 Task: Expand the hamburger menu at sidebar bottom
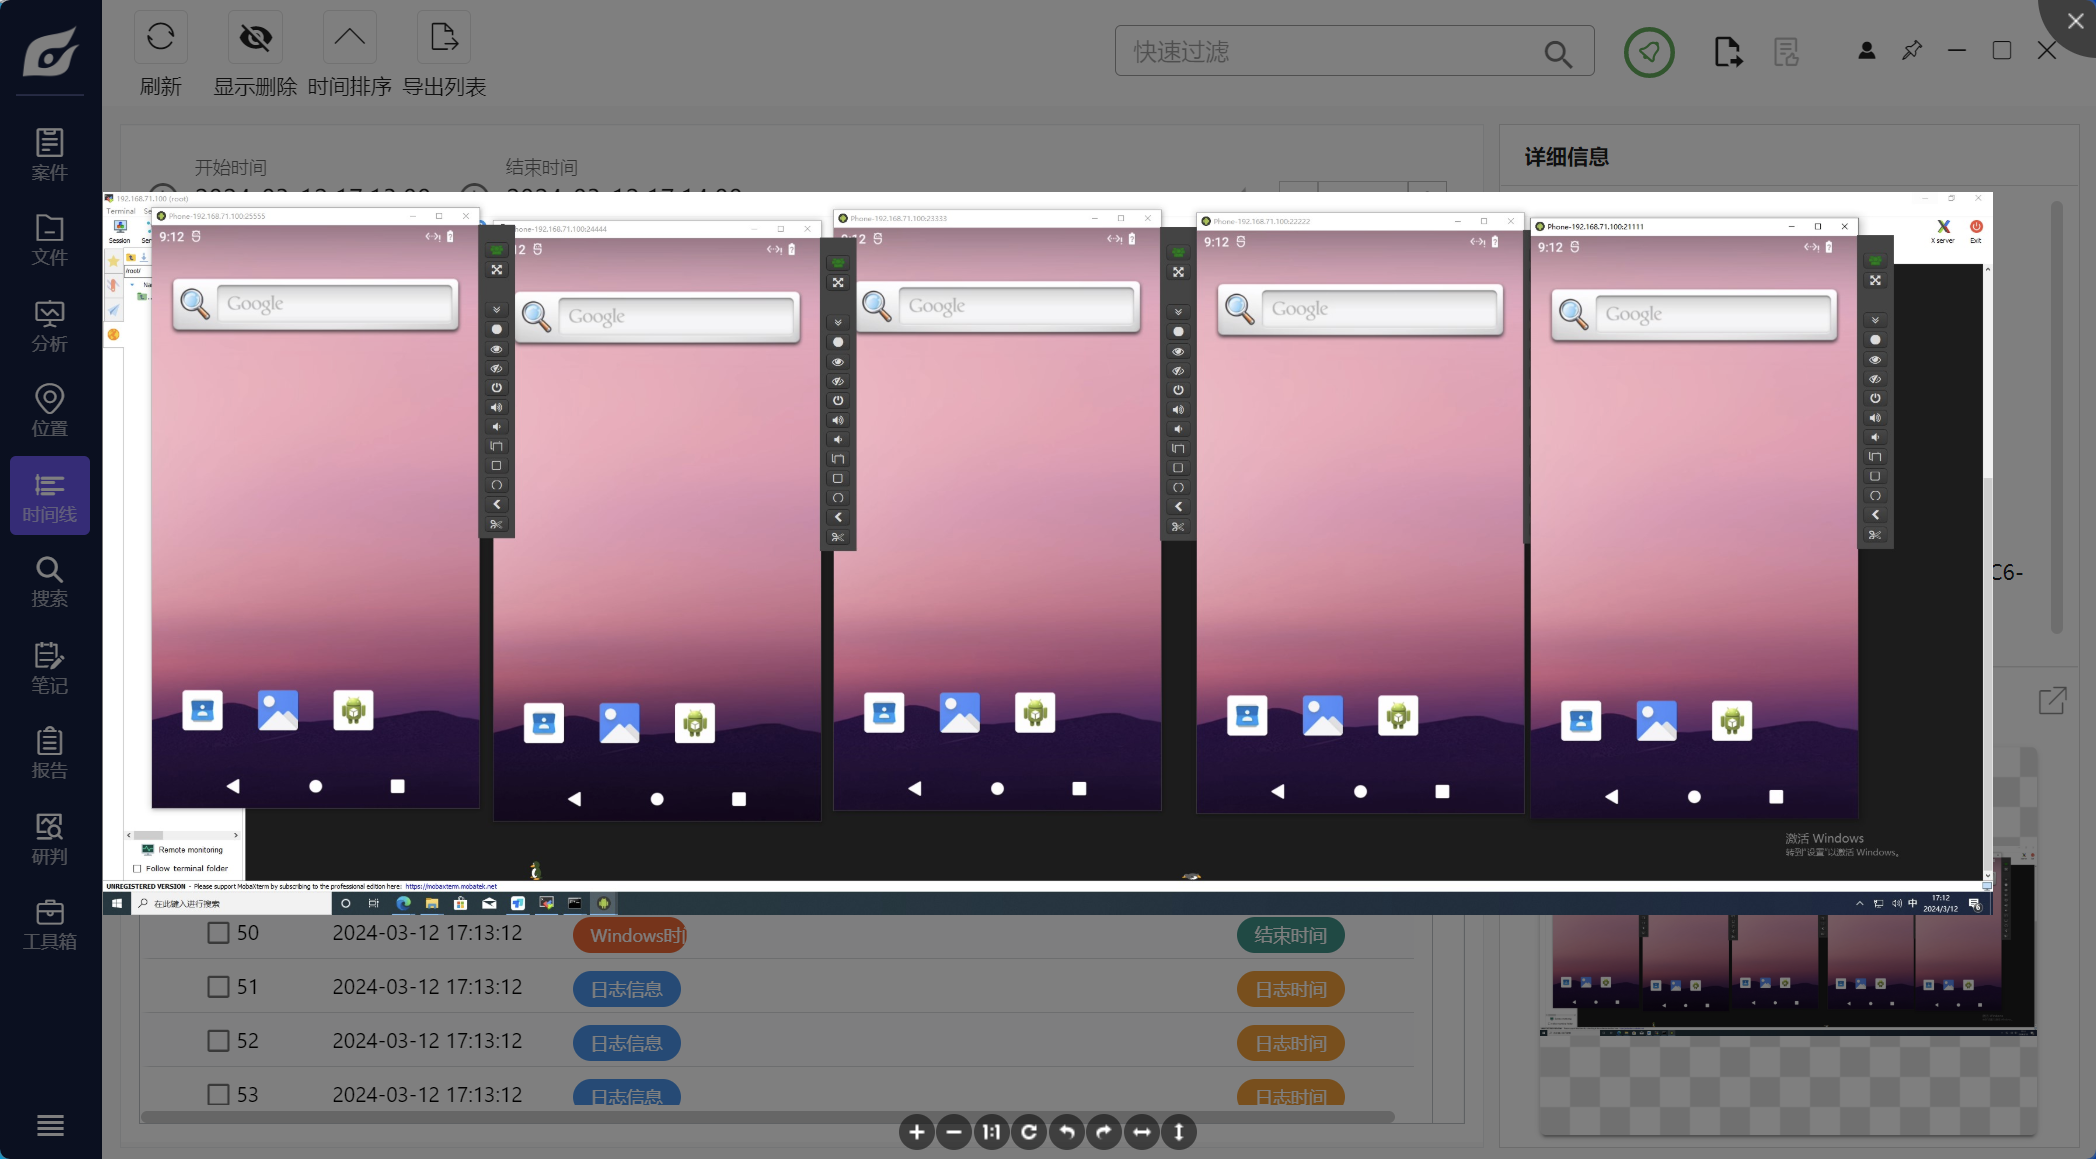[50, 1125]
